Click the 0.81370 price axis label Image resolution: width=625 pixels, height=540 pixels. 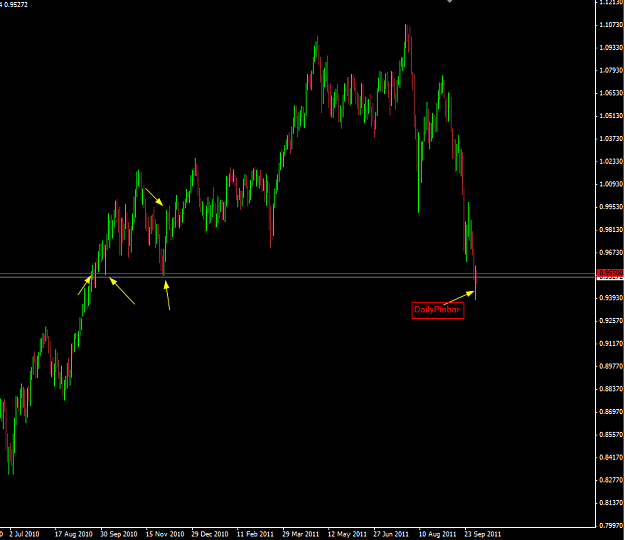611,502
